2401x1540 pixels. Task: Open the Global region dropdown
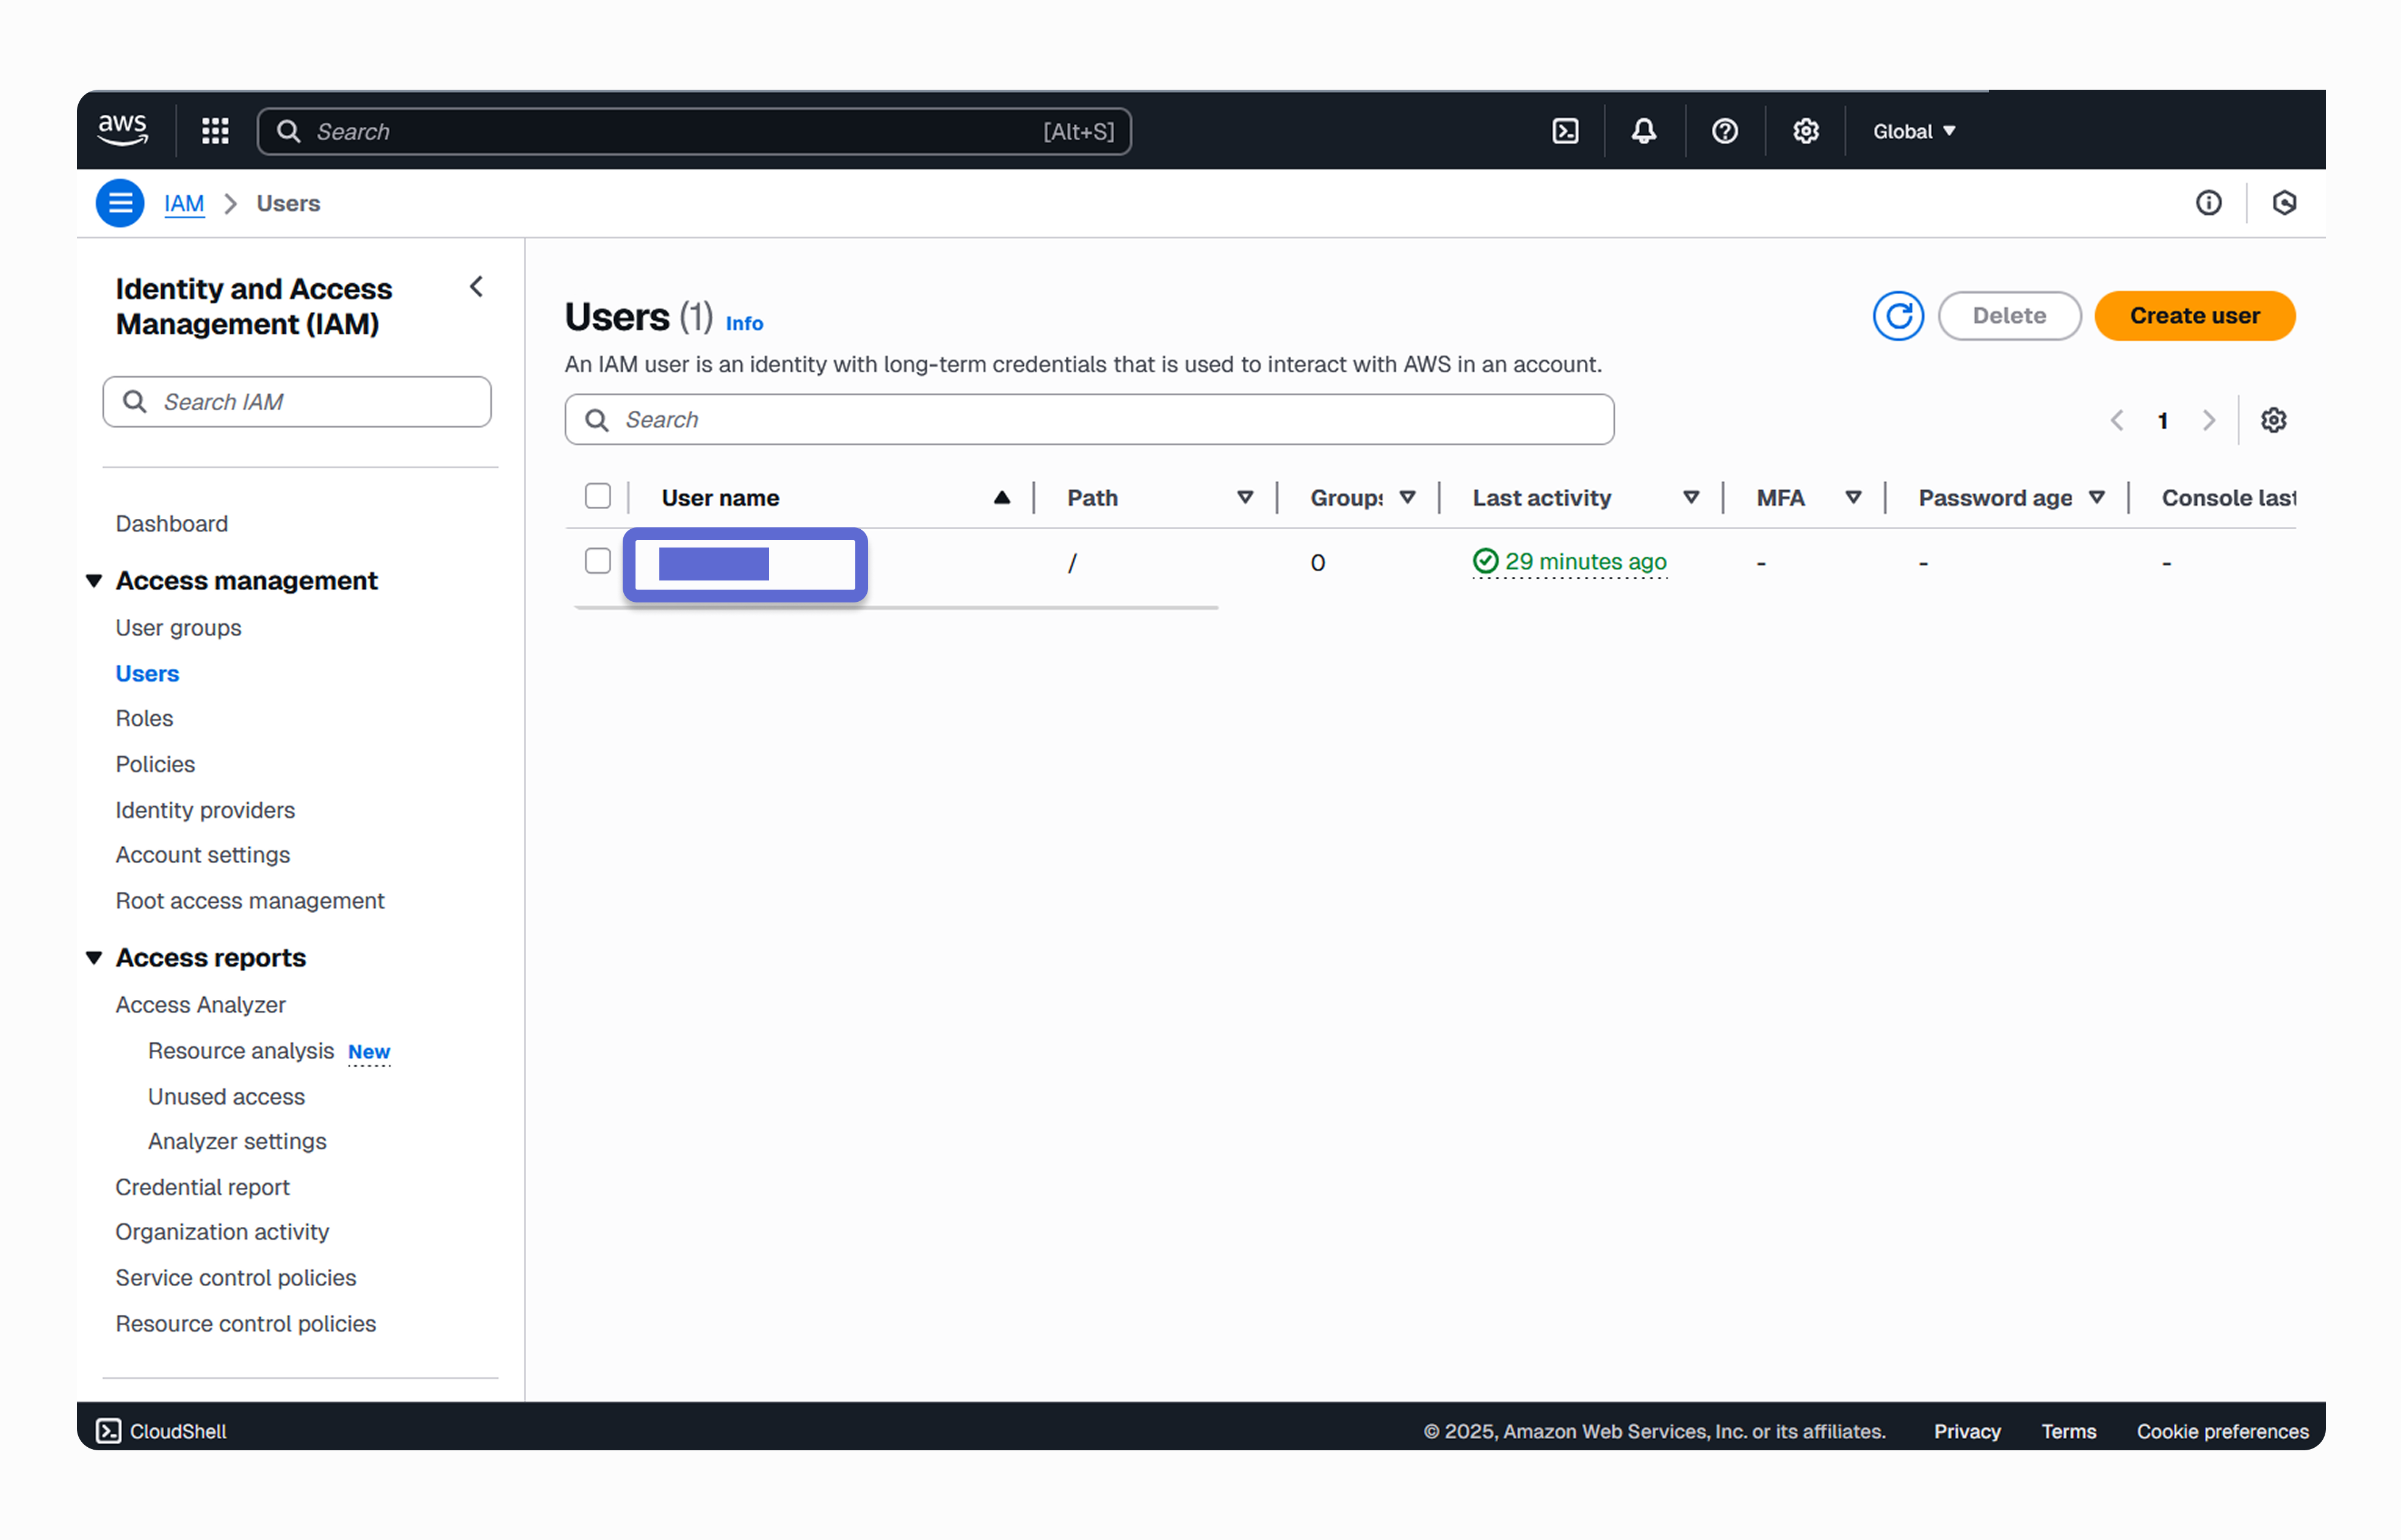point(1914,131)
